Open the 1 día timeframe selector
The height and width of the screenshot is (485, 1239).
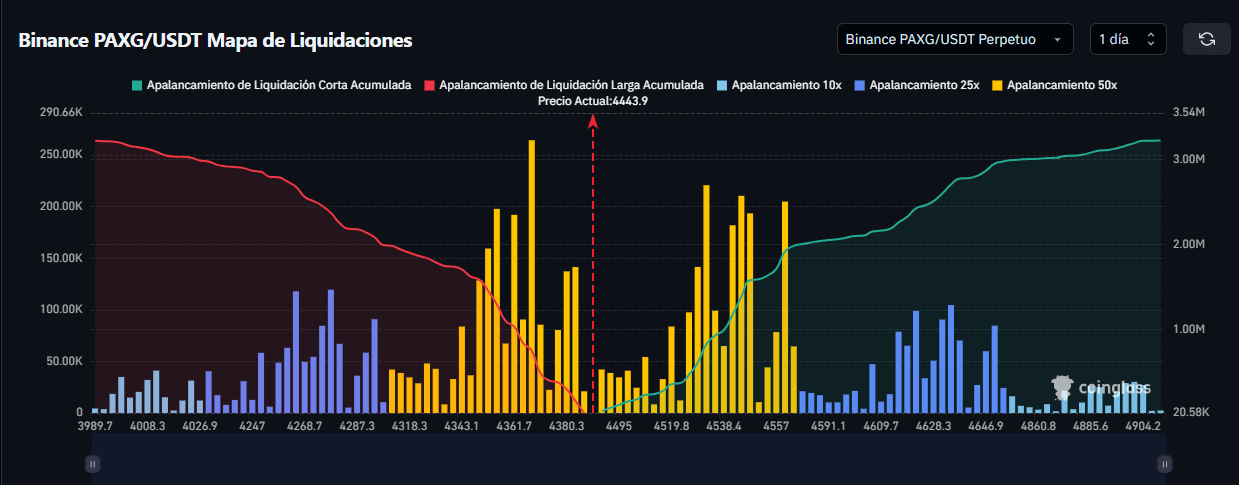tap(1128, 39)
